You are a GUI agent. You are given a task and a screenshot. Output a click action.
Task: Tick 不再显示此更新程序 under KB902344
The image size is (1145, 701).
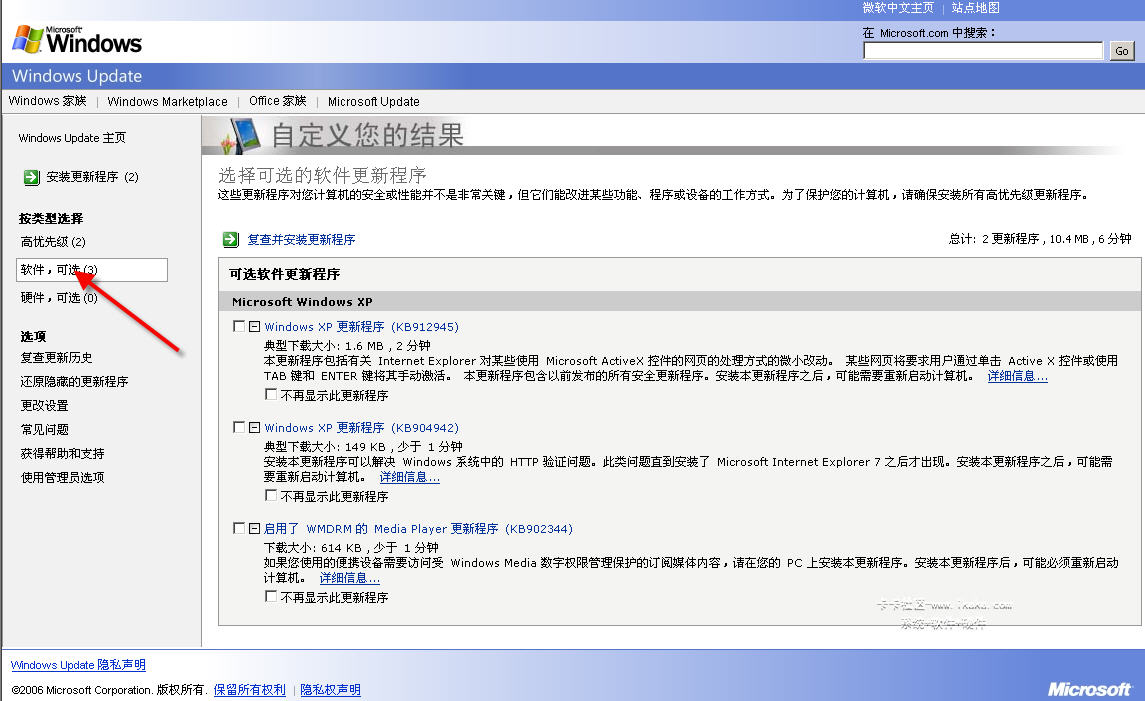(x=270, y=597)
